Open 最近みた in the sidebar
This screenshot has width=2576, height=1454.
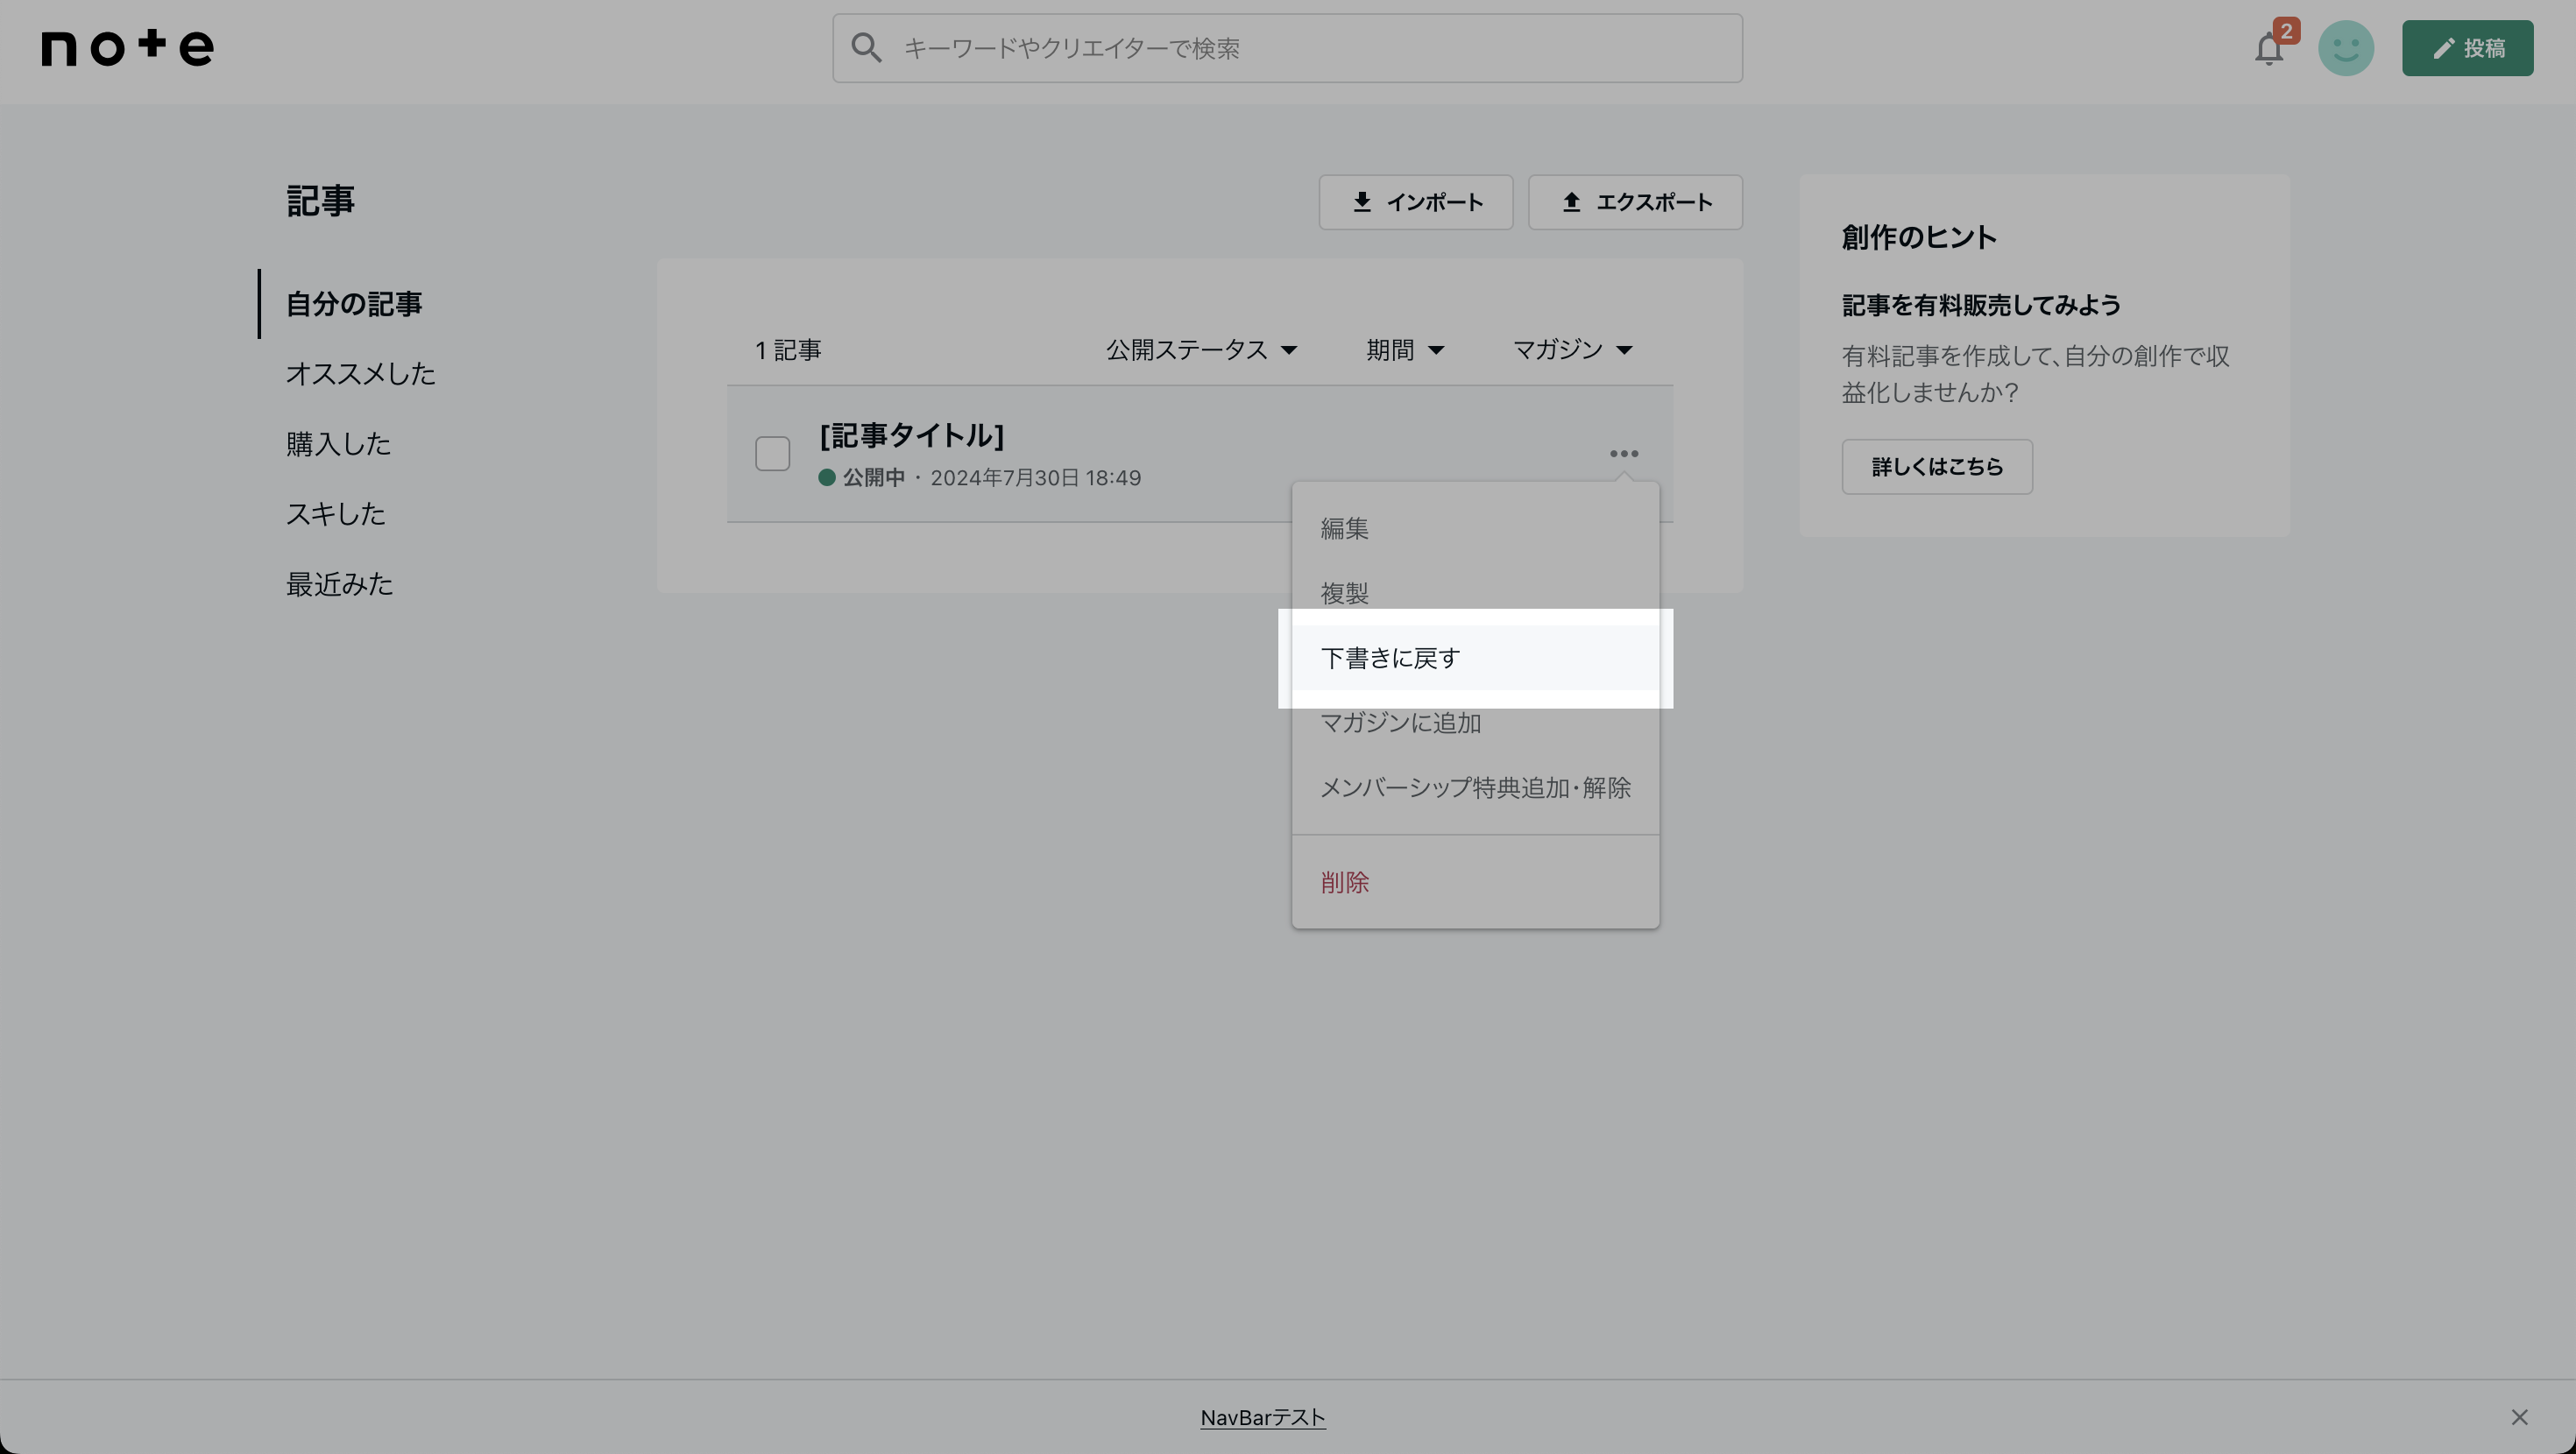(x=340, y=584)
